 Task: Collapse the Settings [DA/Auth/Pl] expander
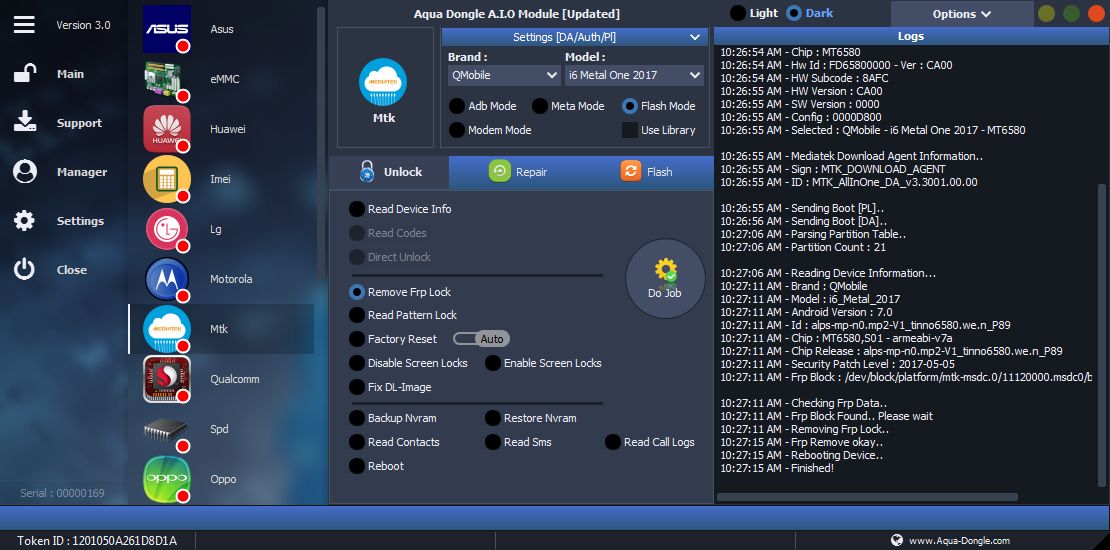(574, 37)
